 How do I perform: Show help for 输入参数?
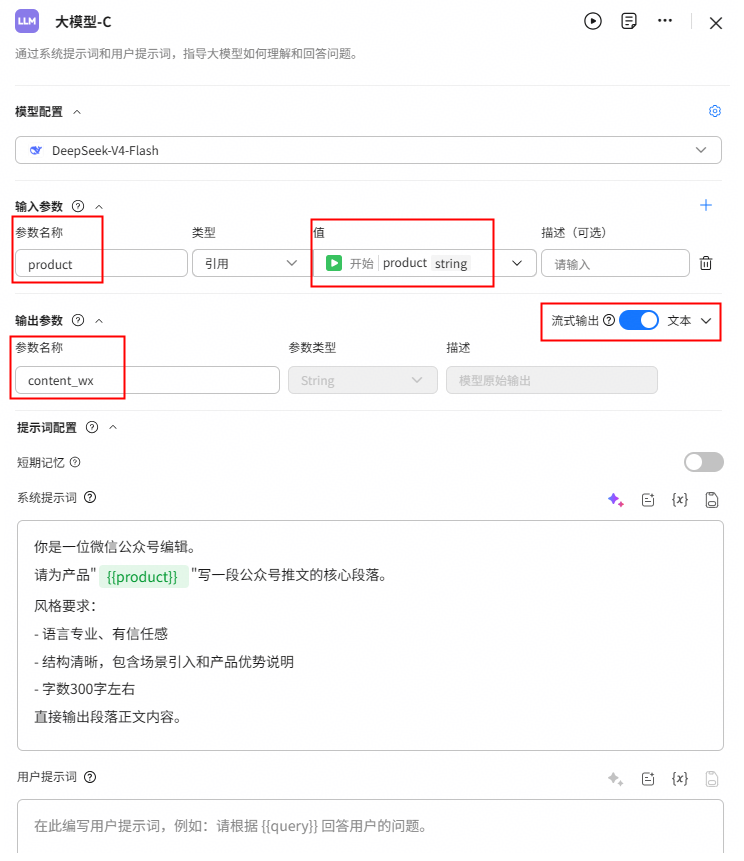click(x=78, y=206)
